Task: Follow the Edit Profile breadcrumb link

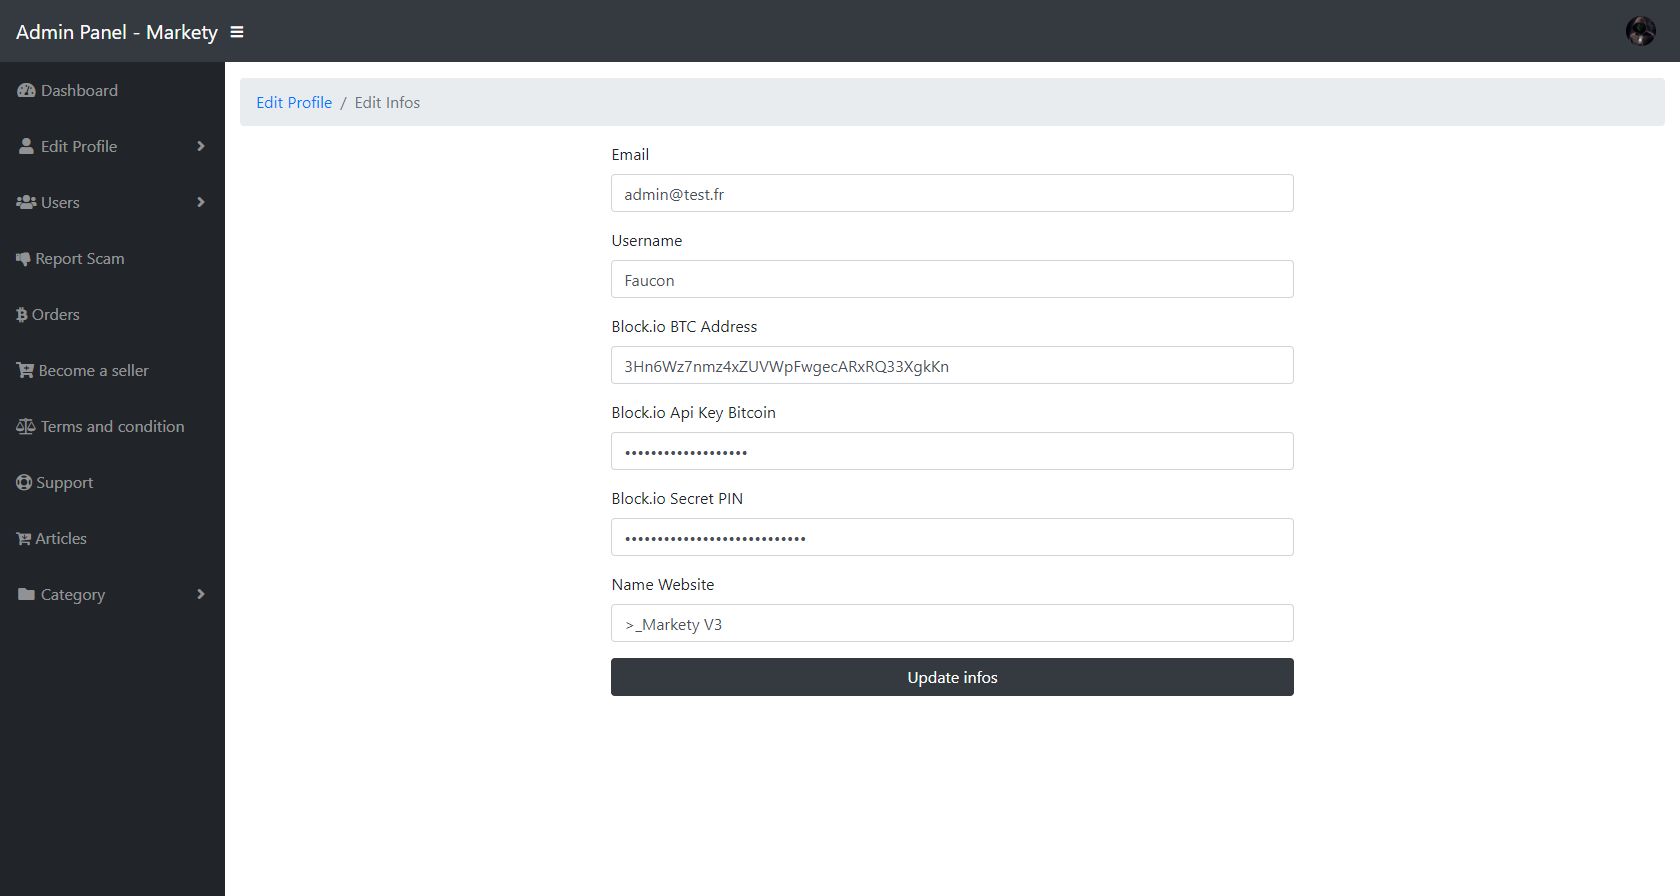Action: pyautogui.click(x=294, y=102)
